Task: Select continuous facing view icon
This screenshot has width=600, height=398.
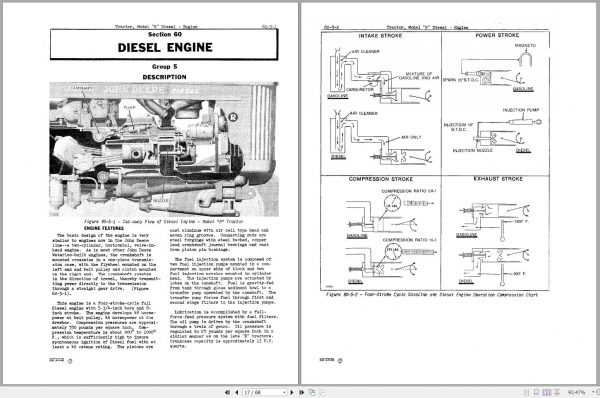Action: 557,392
